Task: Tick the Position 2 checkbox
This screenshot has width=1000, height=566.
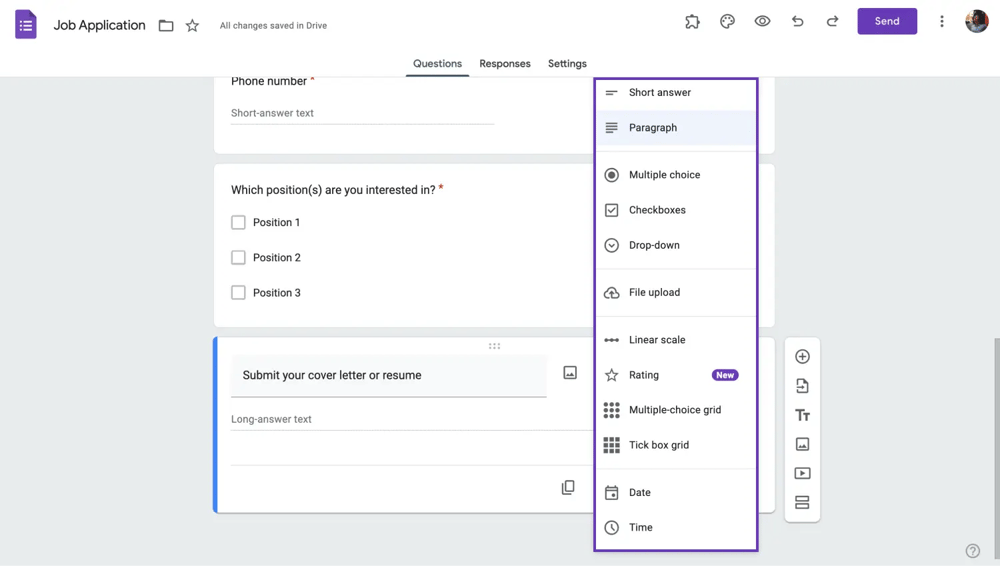Action: tap(238, 257)
